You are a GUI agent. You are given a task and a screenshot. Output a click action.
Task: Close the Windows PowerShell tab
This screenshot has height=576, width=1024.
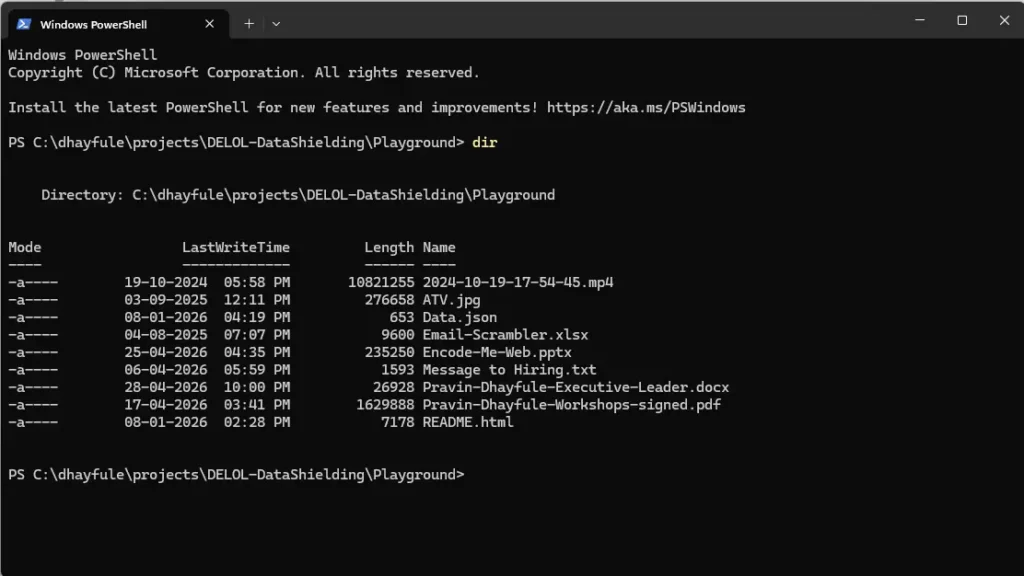209,24
